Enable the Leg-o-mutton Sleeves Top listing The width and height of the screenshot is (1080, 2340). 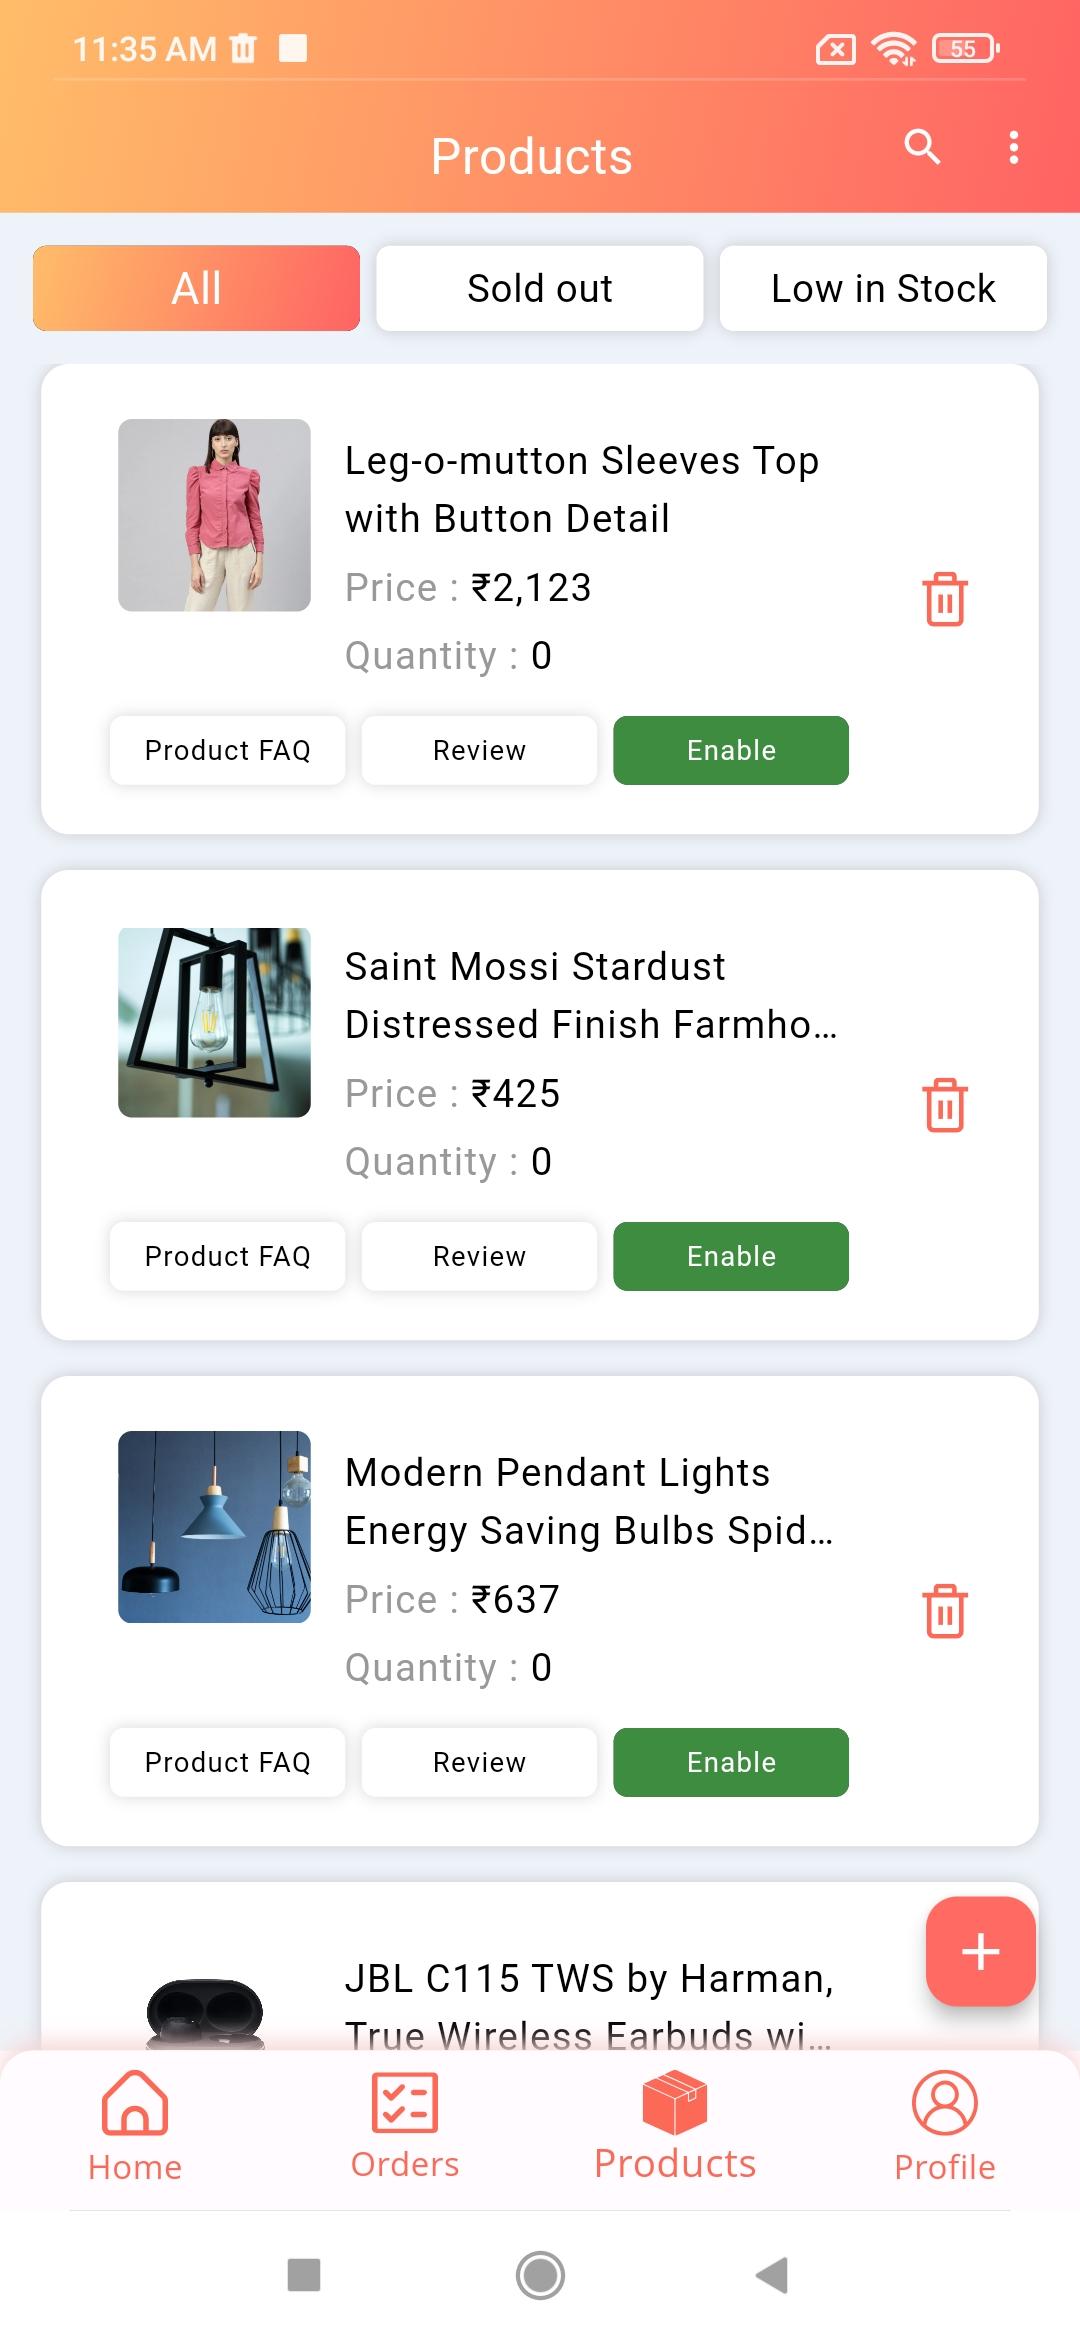pyautogui.click(x=731, y=750)
